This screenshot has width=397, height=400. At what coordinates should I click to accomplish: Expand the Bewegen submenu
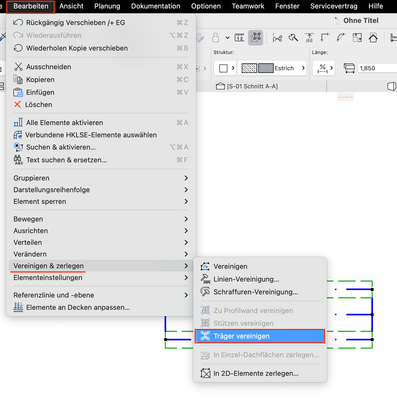click(100, 219)
